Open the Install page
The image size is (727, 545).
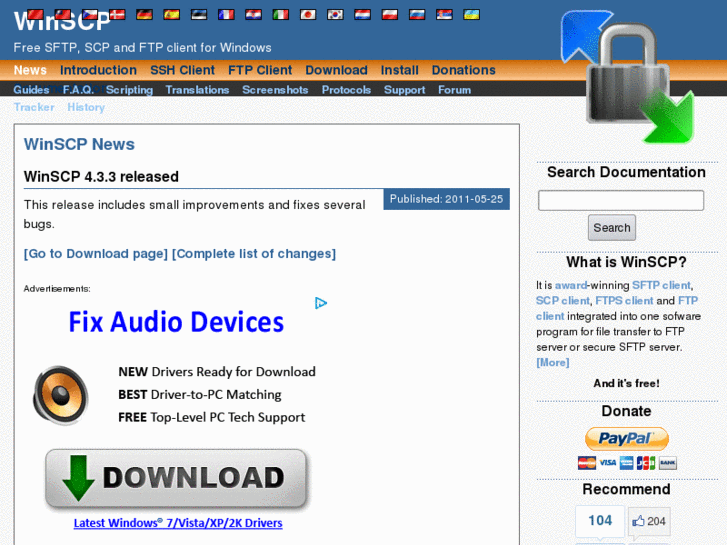coord(400,70)
